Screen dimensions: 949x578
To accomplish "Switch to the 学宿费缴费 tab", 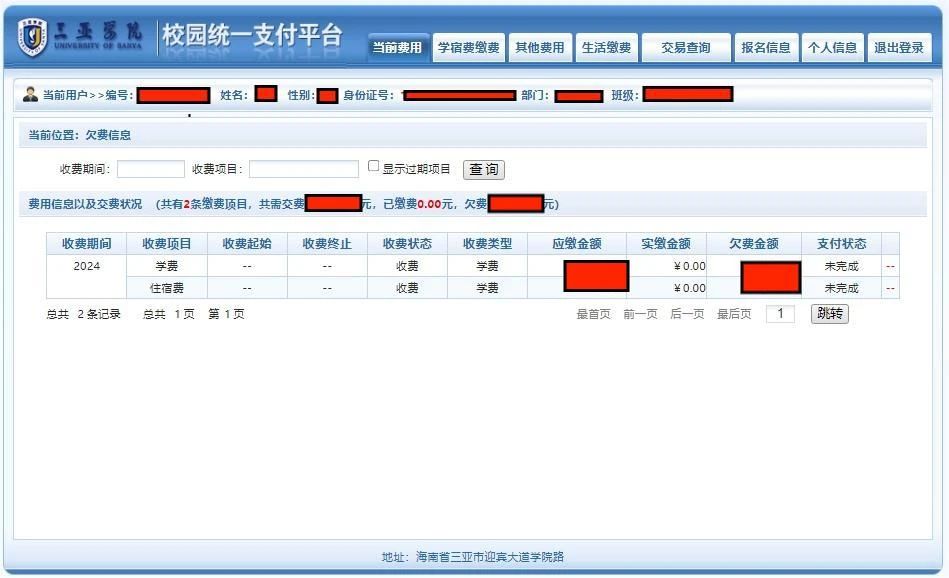I will tap(468, 46).
